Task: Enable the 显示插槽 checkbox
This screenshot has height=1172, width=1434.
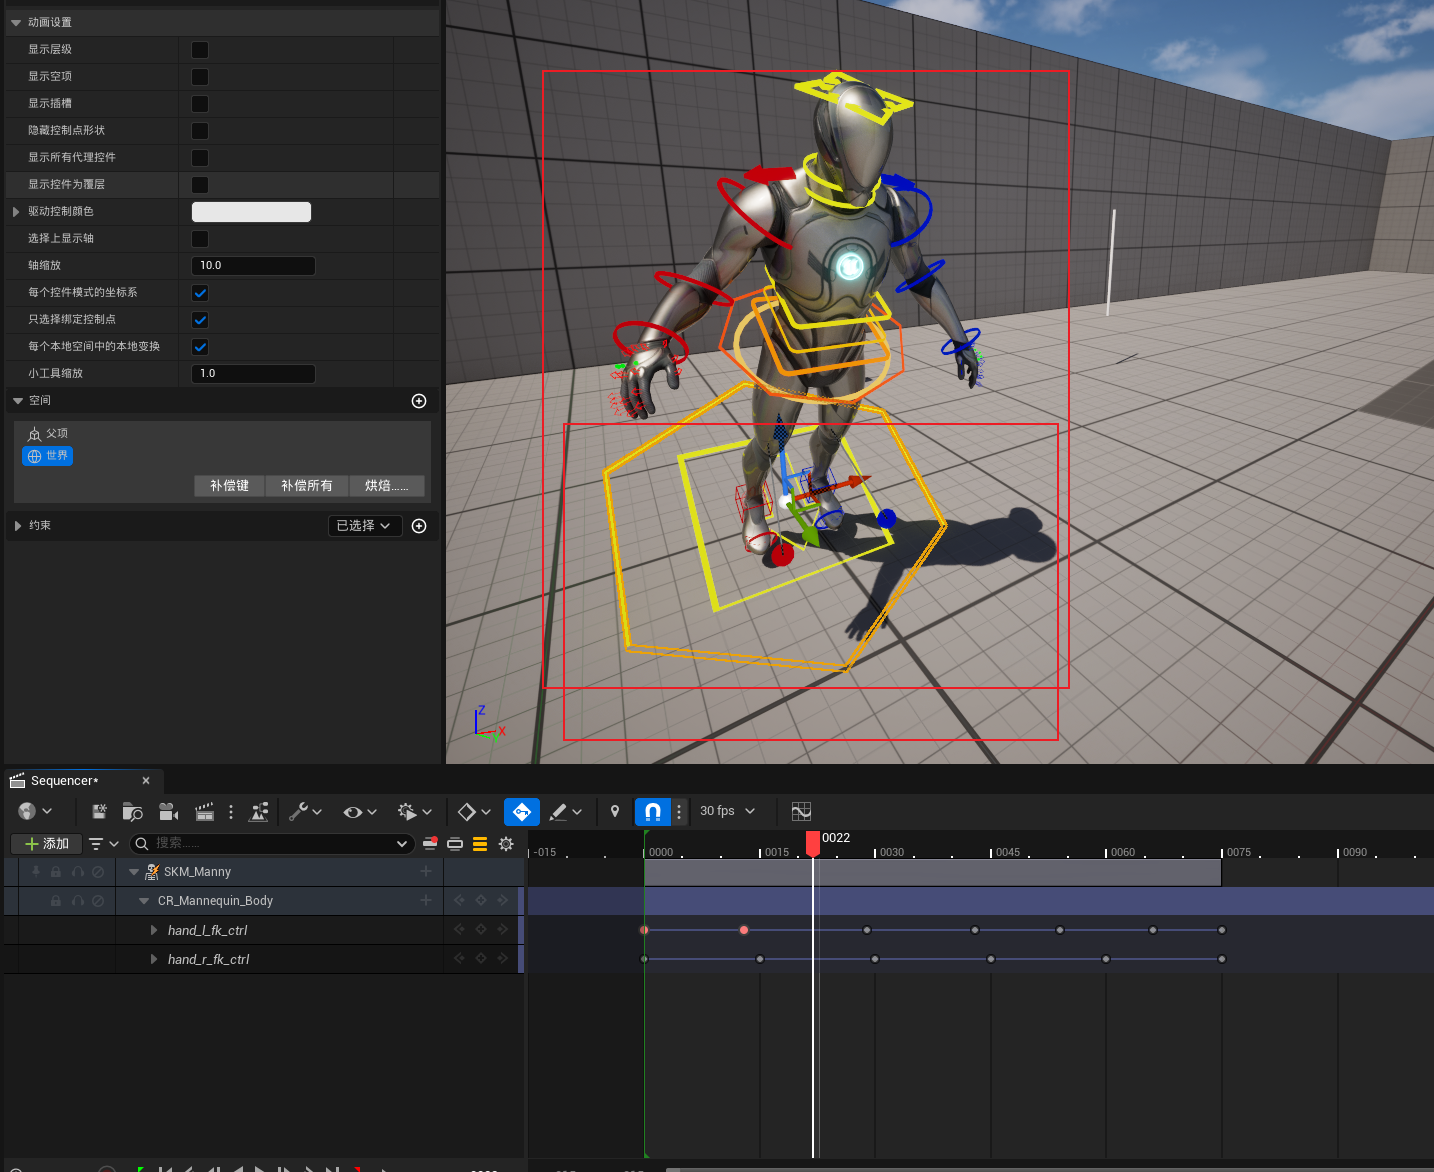Action: click(x=200, y=104)
